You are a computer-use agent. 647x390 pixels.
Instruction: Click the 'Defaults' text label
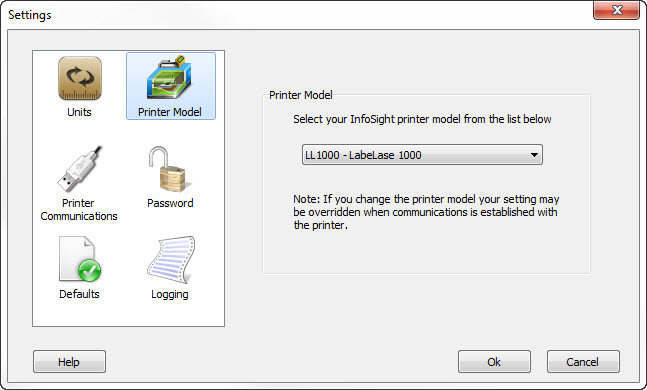tap(79, 294)
